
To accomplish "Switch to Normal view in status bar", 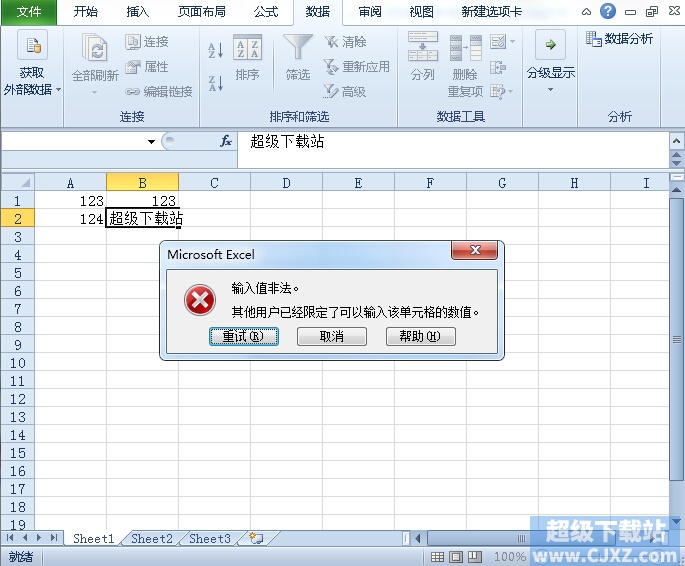I will click(438, 557).
